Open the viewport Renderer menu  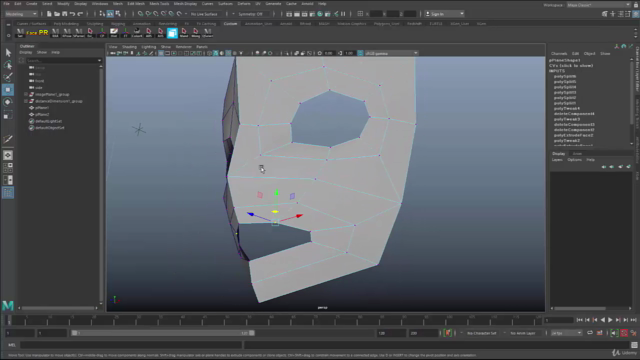[183, 47]
